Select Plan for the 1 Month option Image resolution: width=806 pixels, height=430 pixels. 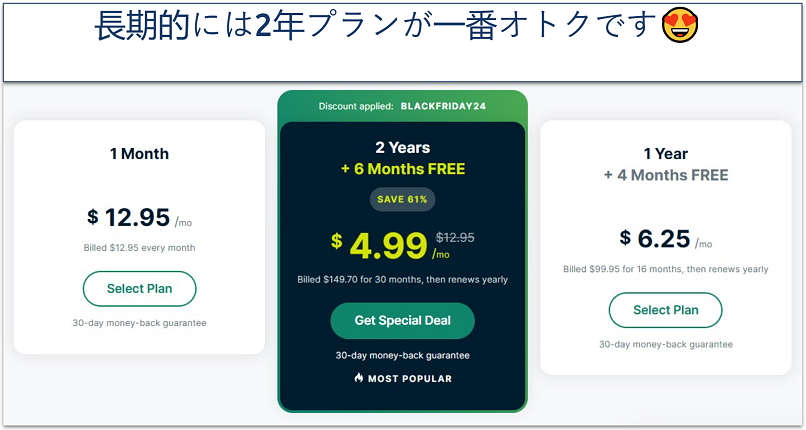[x=139, y=289]
